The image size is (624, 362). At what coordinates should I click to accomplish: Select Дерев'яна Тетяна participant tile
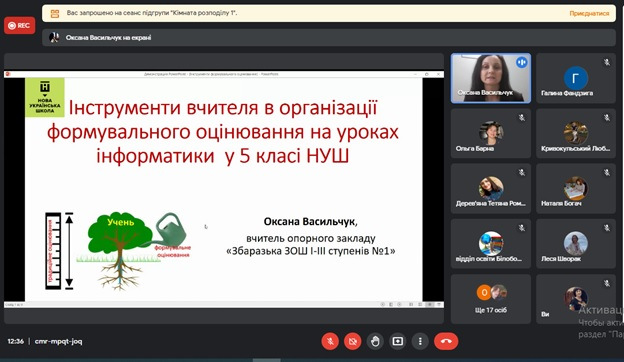click(x=491, y=189)
